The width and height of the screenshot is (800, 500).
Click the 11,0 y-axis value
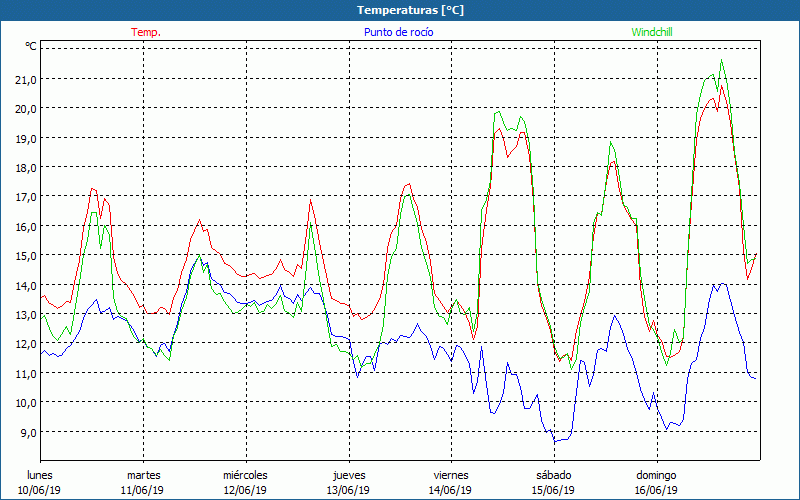(x=26, y=373)
